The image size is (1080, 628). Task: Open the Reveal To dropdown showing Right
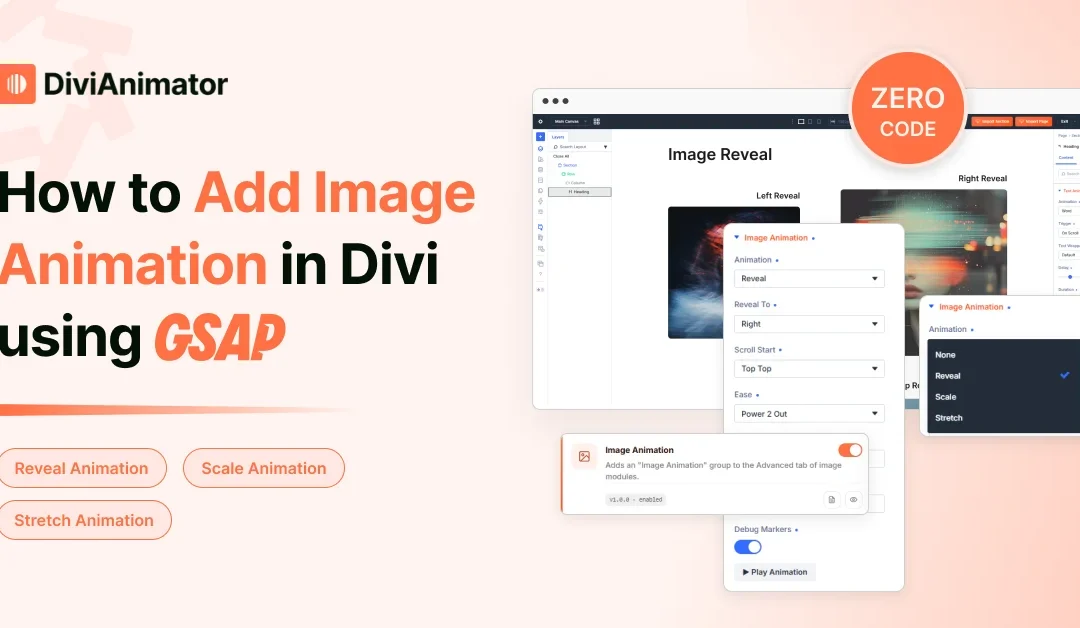(x=809, y=324)
